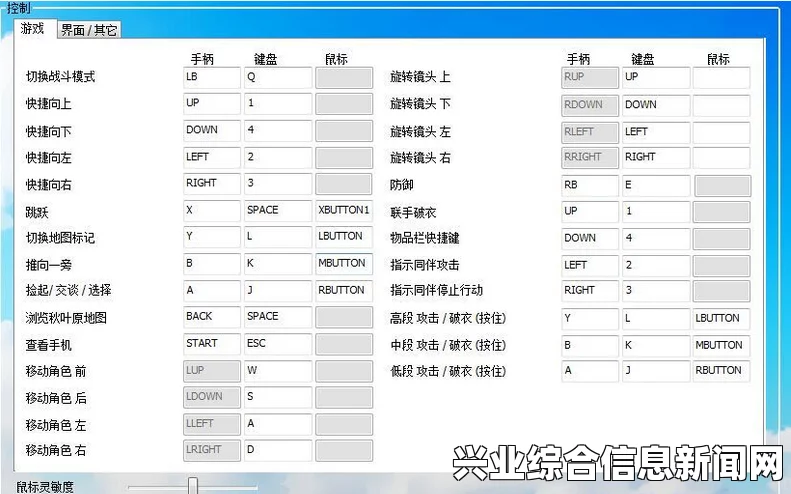Click keyboard field W for 移动角色 前
791x494 pixels.
click(278, 371)
